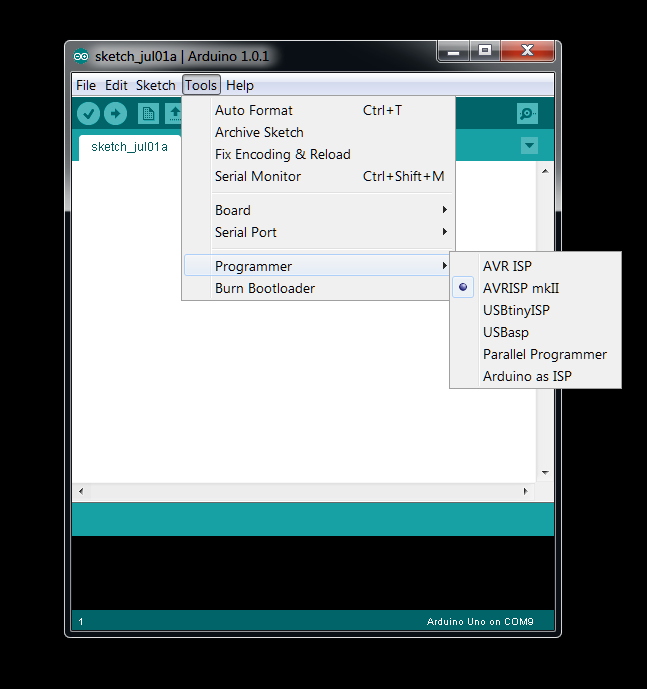Open the Help menu
The width and height of the screenshot is (647, 689).
[240, 85]
